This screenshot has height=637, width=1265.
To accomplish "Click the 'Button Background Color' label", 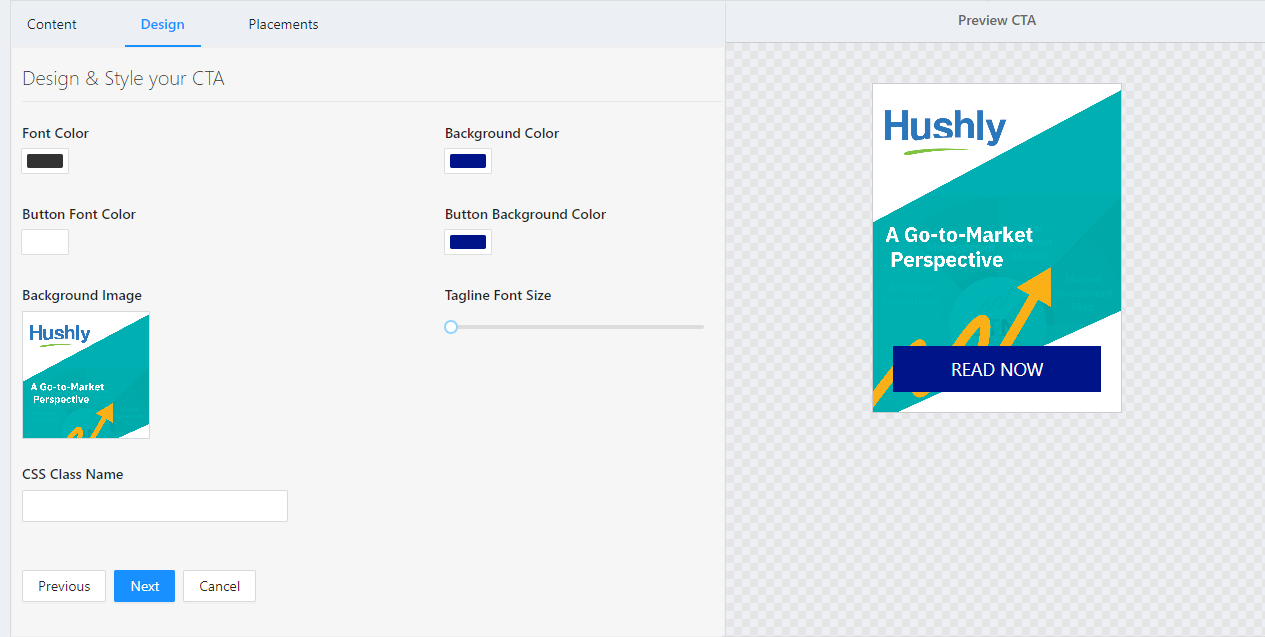I will tap(525, 214).
